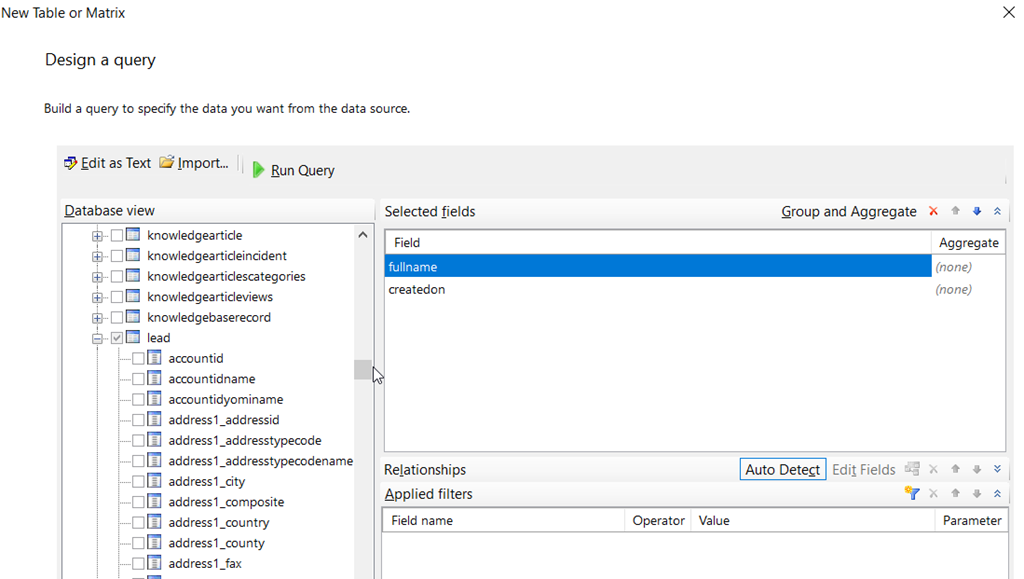Click the Operator column header
The width and height of the screenshot is (1024, 579).
658,520
